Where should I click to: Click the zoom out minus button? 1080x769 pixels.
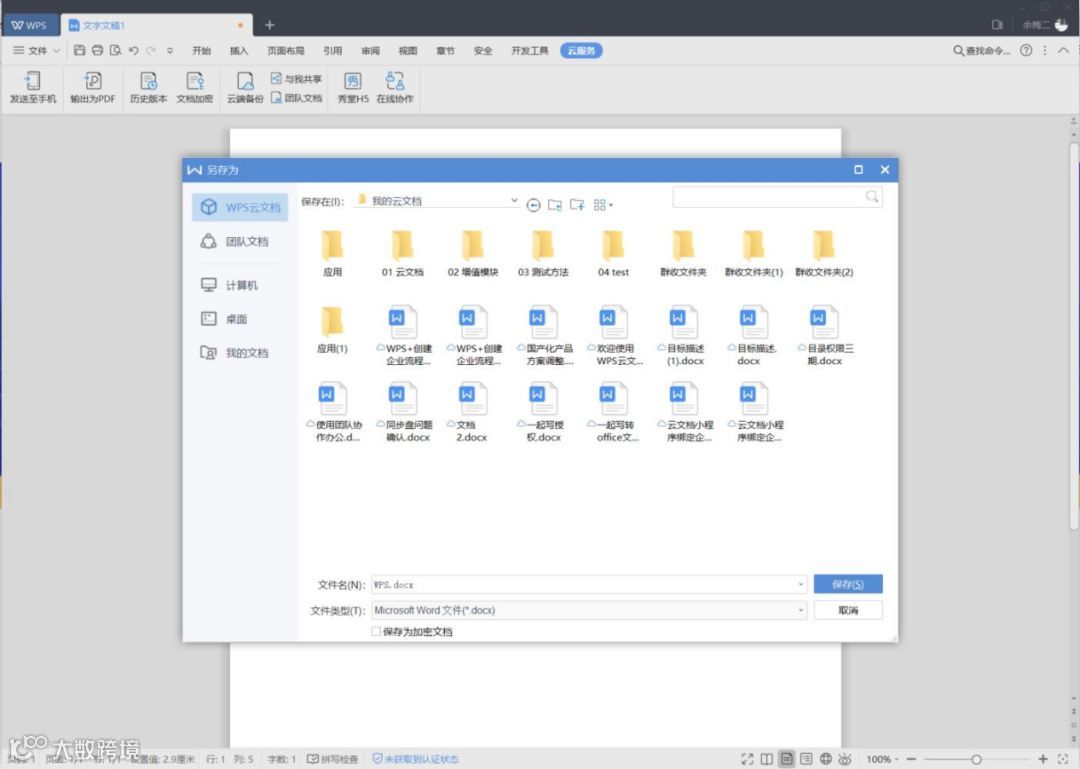click(x=911, y=759)
